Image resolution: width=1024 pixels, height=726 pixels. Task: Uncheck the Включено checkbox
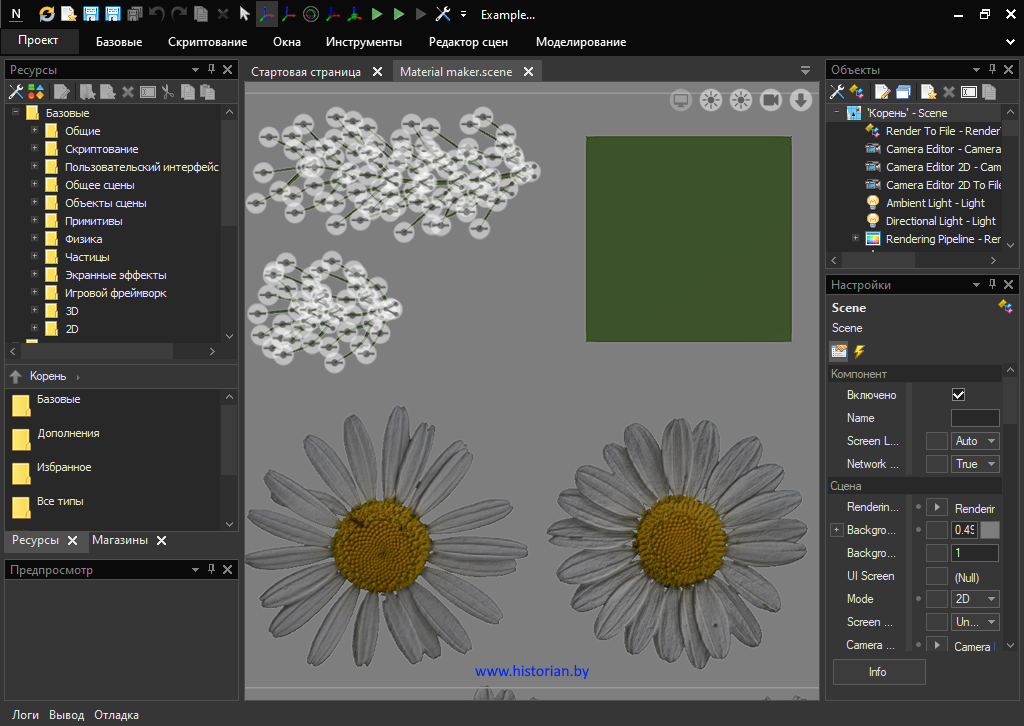point(958,395)
